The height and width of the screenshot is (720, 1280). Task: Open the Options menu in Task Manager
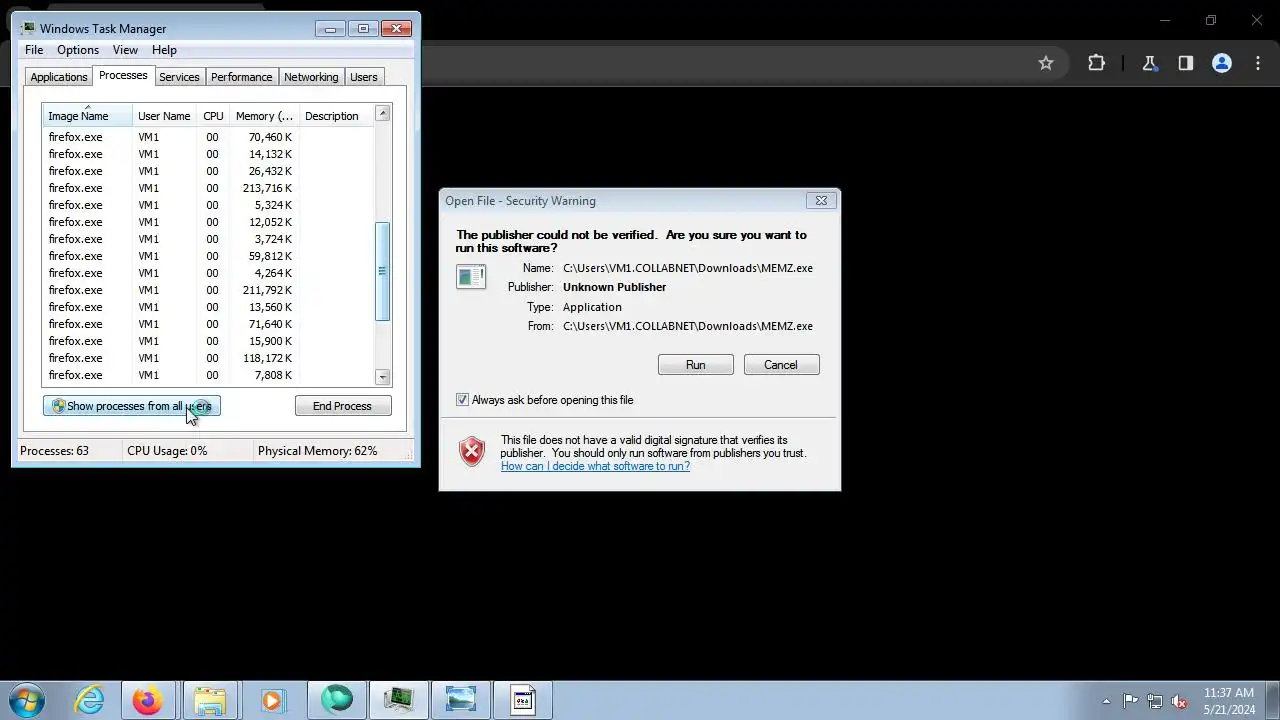point(77,50)
